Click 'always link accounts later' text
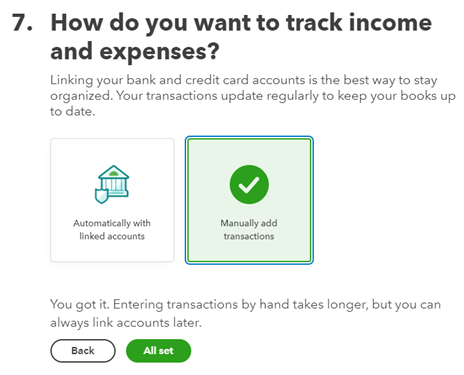Screen dimensions: 464x375 pyautogui.click(x=126, y=323)
